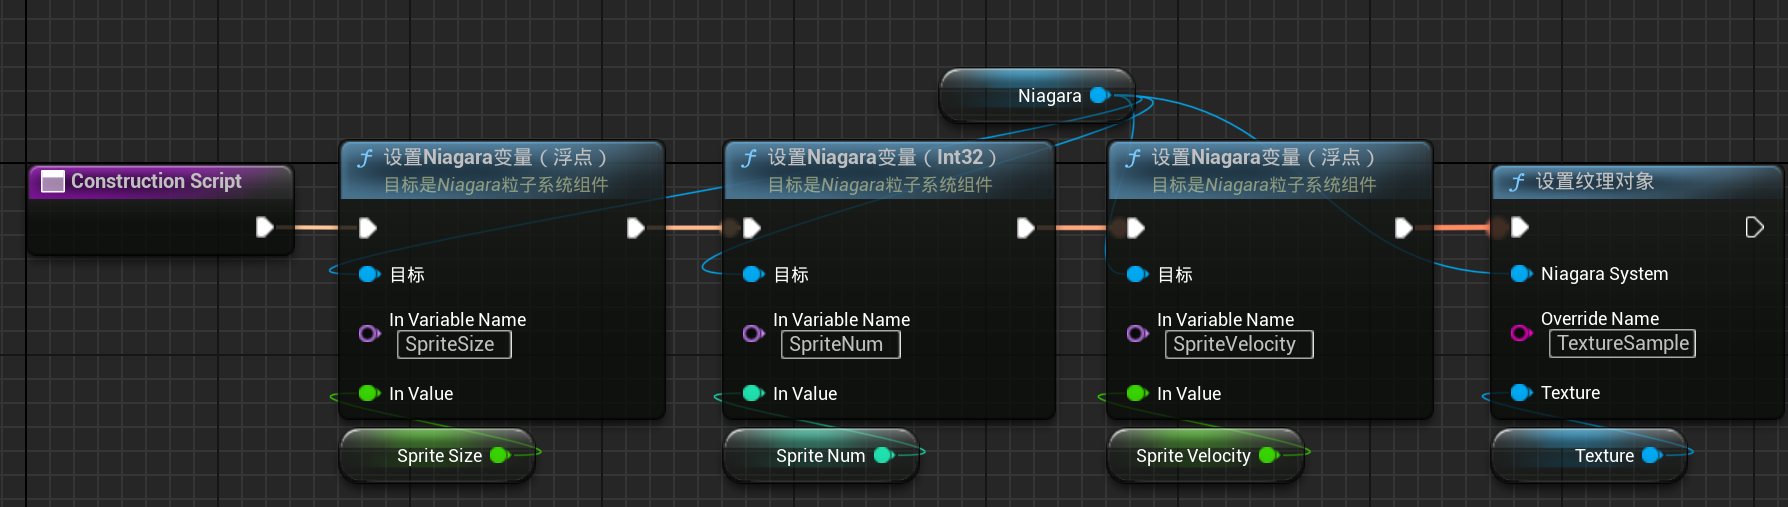This screenshot has width=1788, height=507.
Task: Click exec input pin of 设置纹理对象 node
Action: tap(1519, 227)
